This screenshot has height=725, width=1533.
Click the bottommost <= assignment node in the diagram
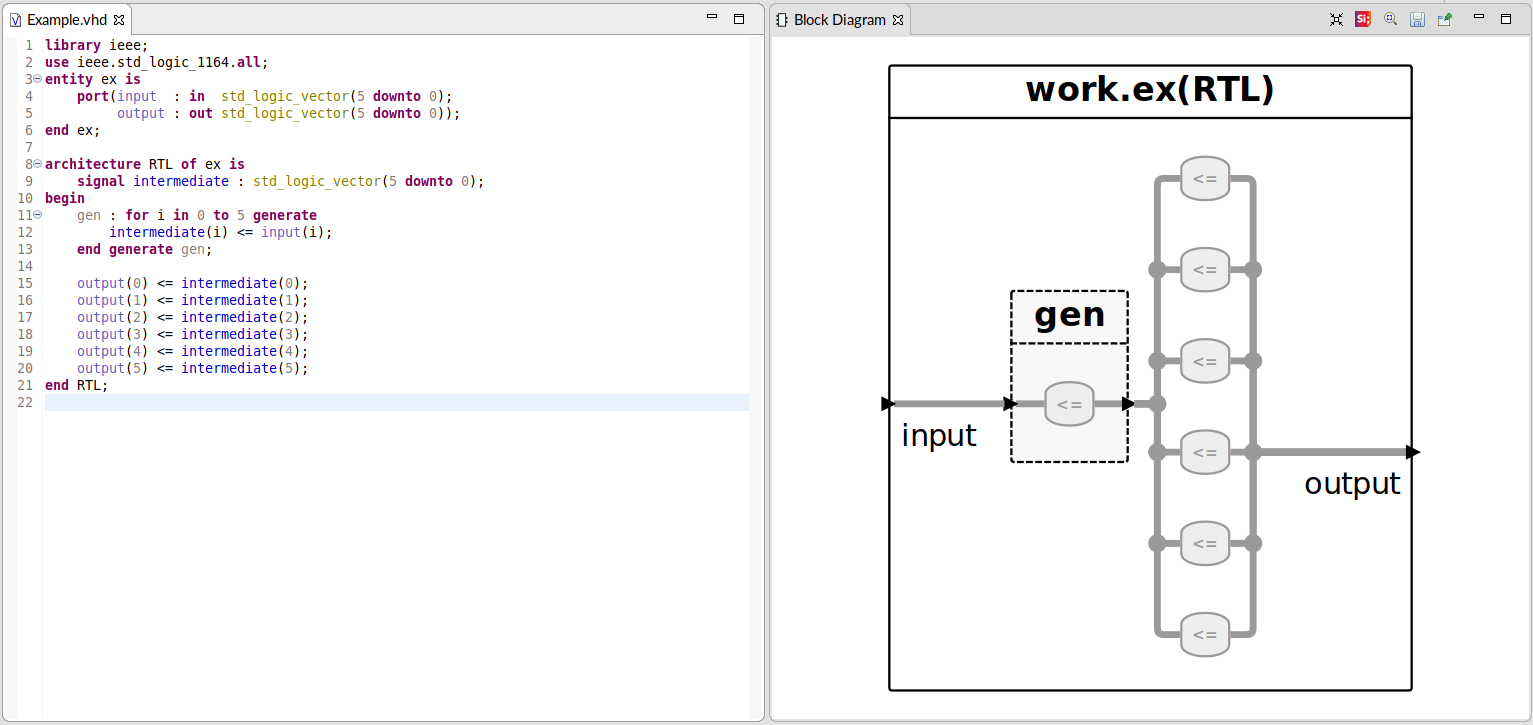(1205, 635)
